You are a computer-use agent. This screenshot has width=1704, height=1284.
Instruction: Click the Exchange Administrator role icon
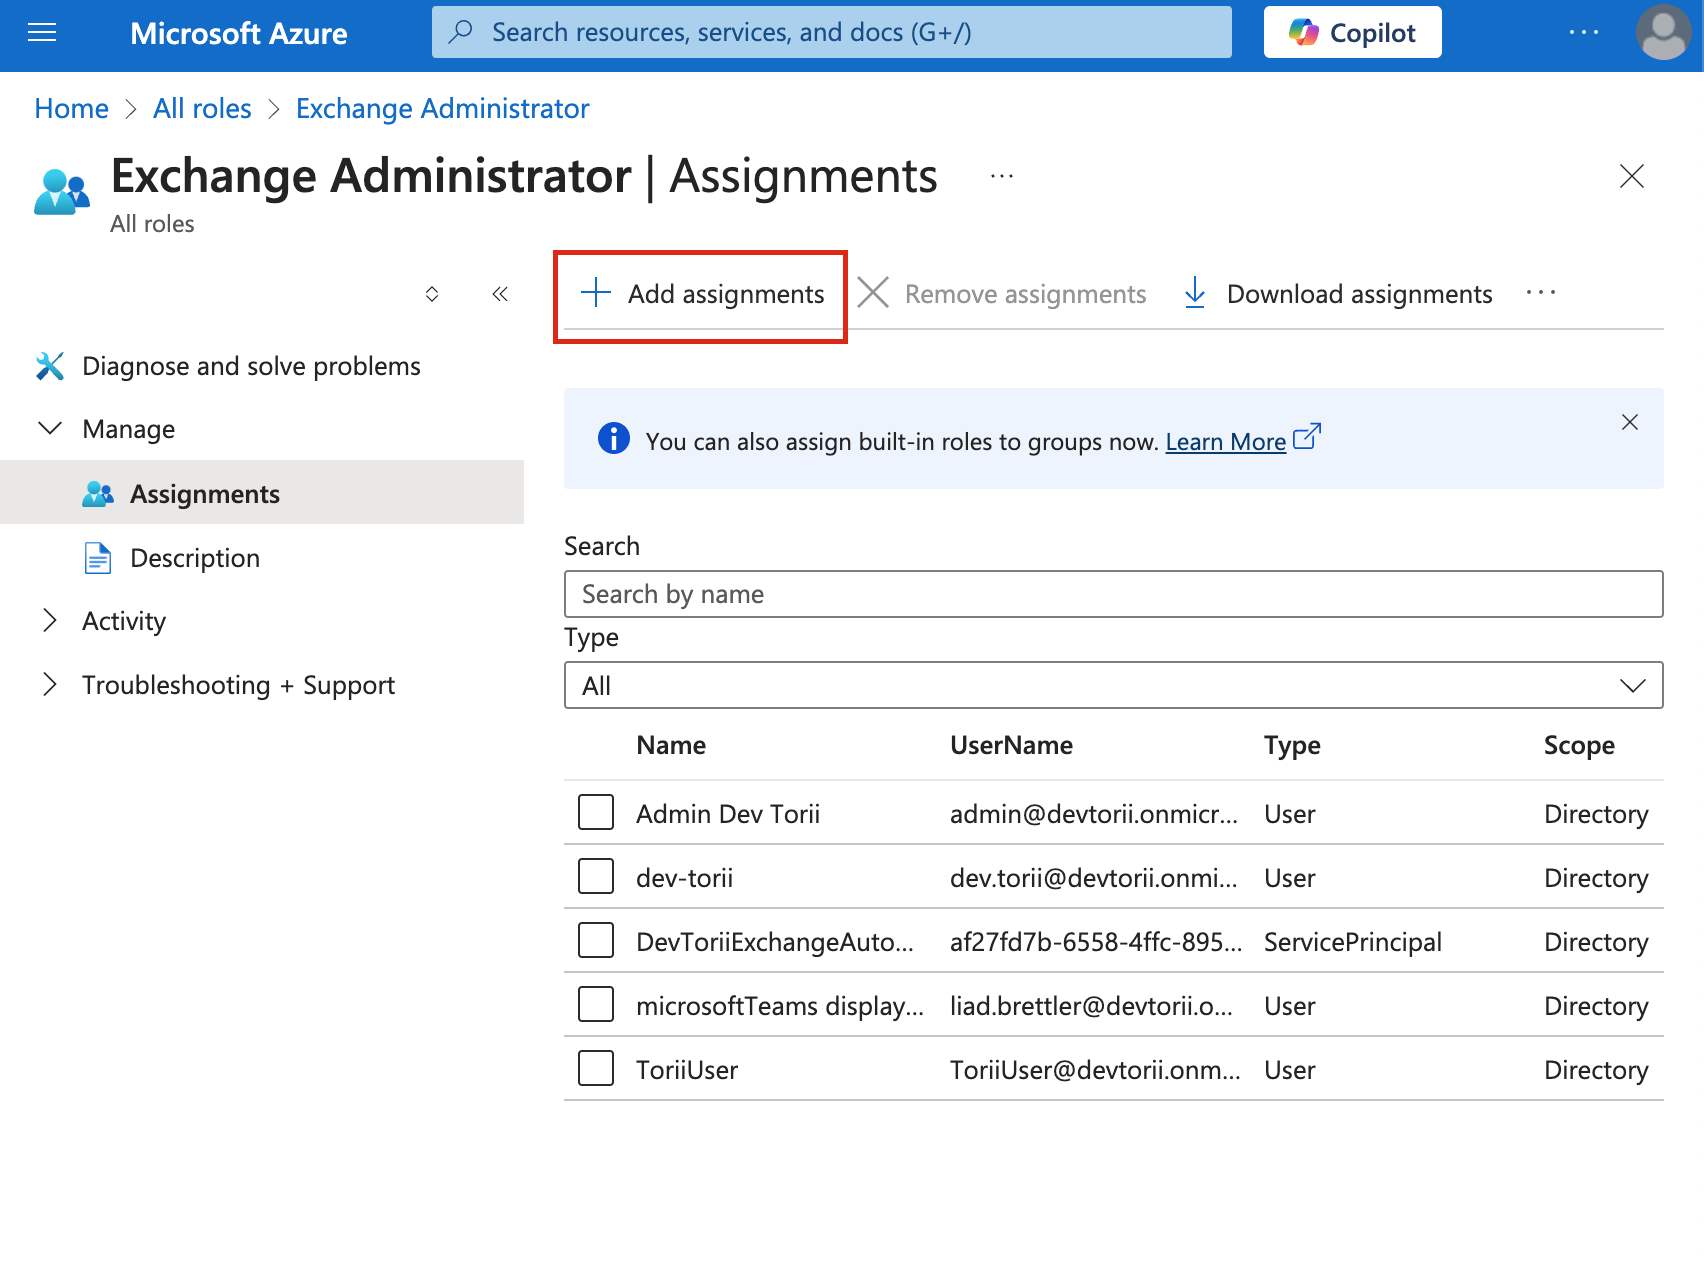(x=61, y=191)
